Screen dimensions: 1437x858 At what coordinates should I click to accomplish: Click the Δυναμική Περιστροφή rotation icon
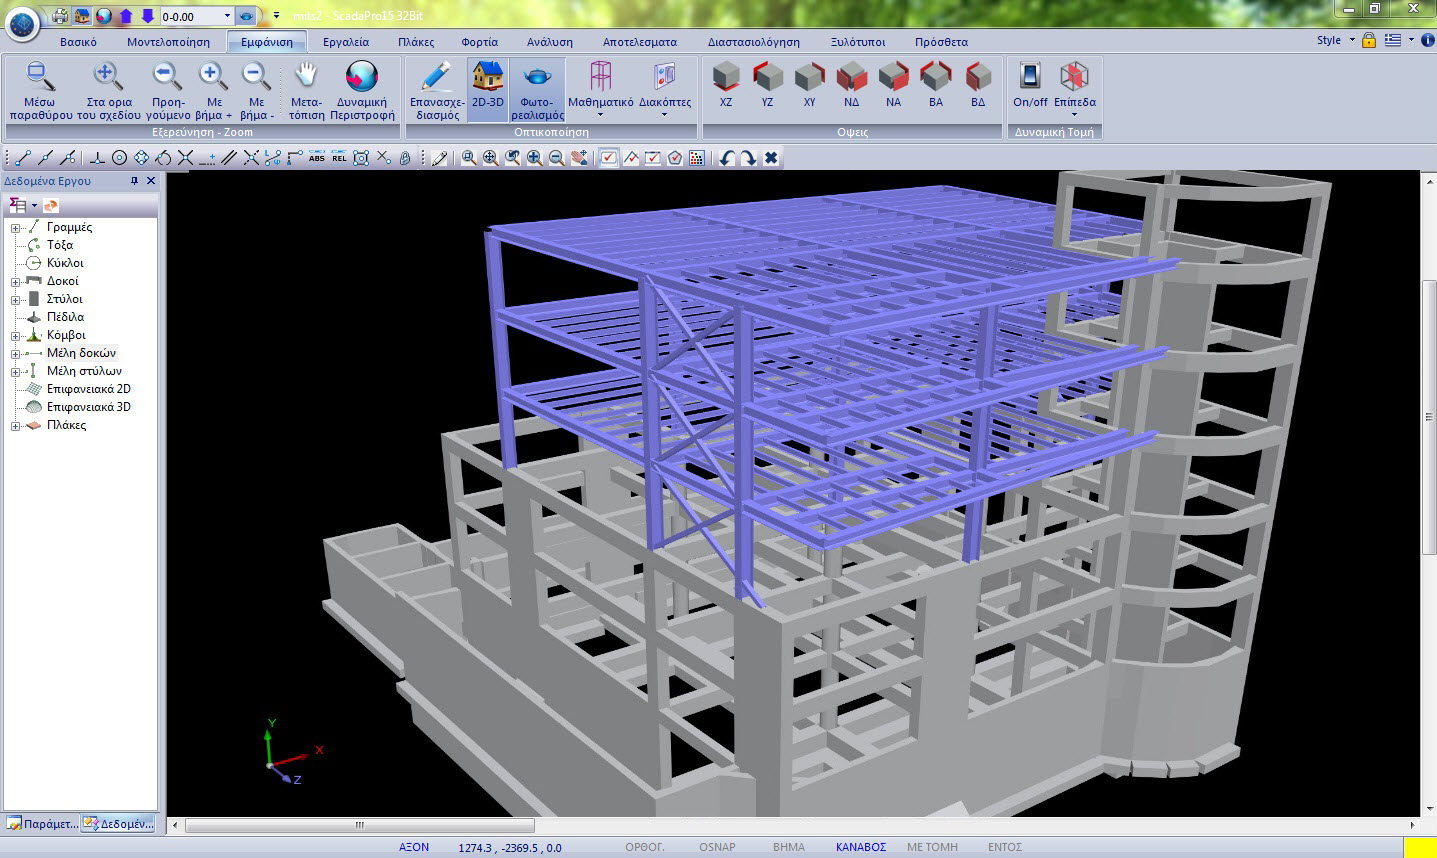(x=361, y=78)
